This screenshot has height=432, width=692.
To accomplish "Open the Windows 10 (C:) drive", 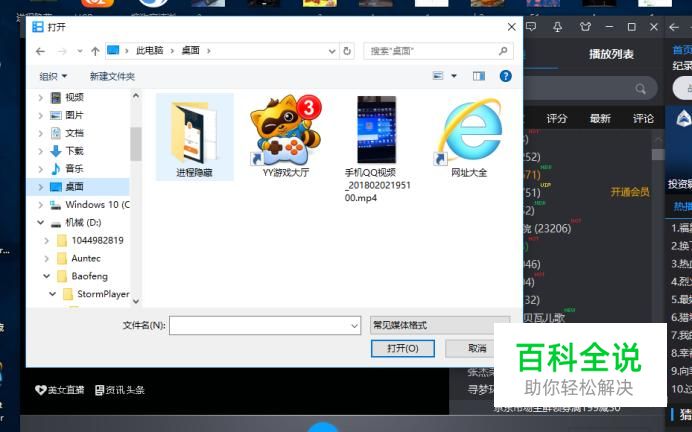I will click(x=97, y=205).
